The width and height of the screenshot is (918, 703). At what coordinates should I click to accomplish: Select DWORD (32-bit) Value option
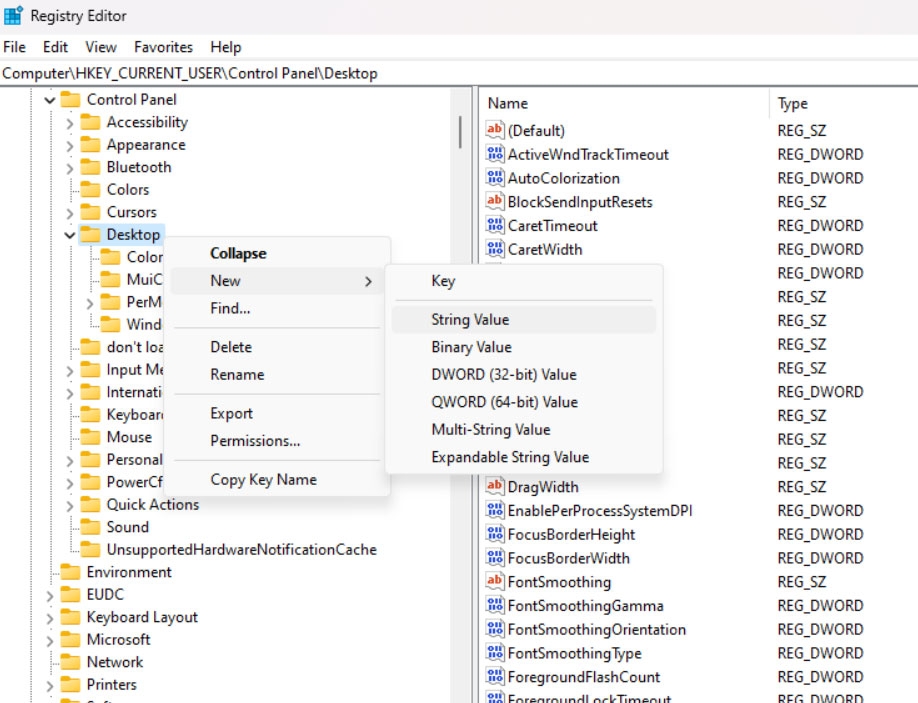524,375
